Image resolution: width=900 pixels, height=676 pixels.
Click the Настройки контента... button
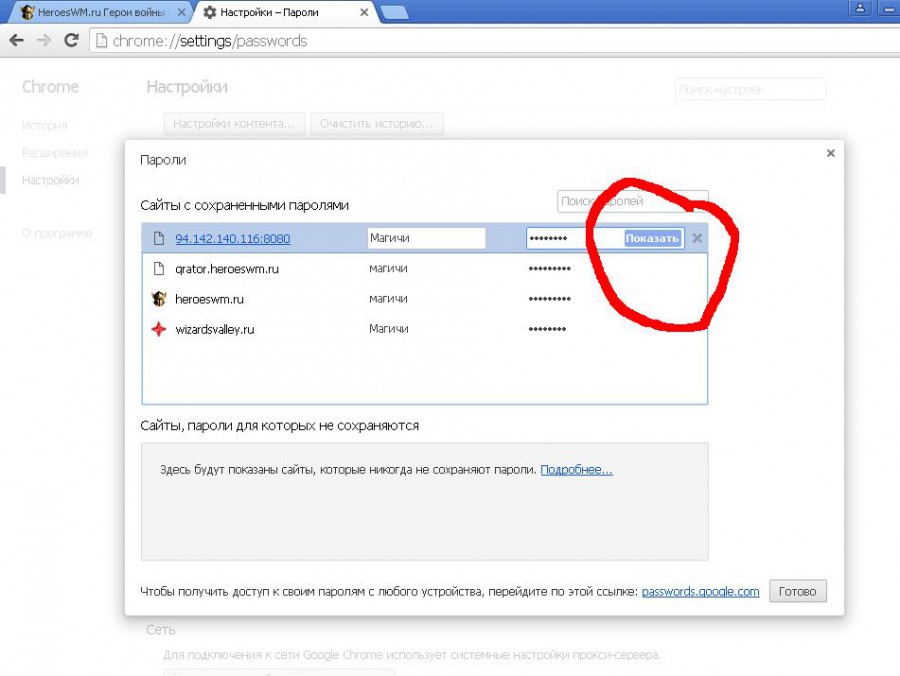(x=234, y=124)
